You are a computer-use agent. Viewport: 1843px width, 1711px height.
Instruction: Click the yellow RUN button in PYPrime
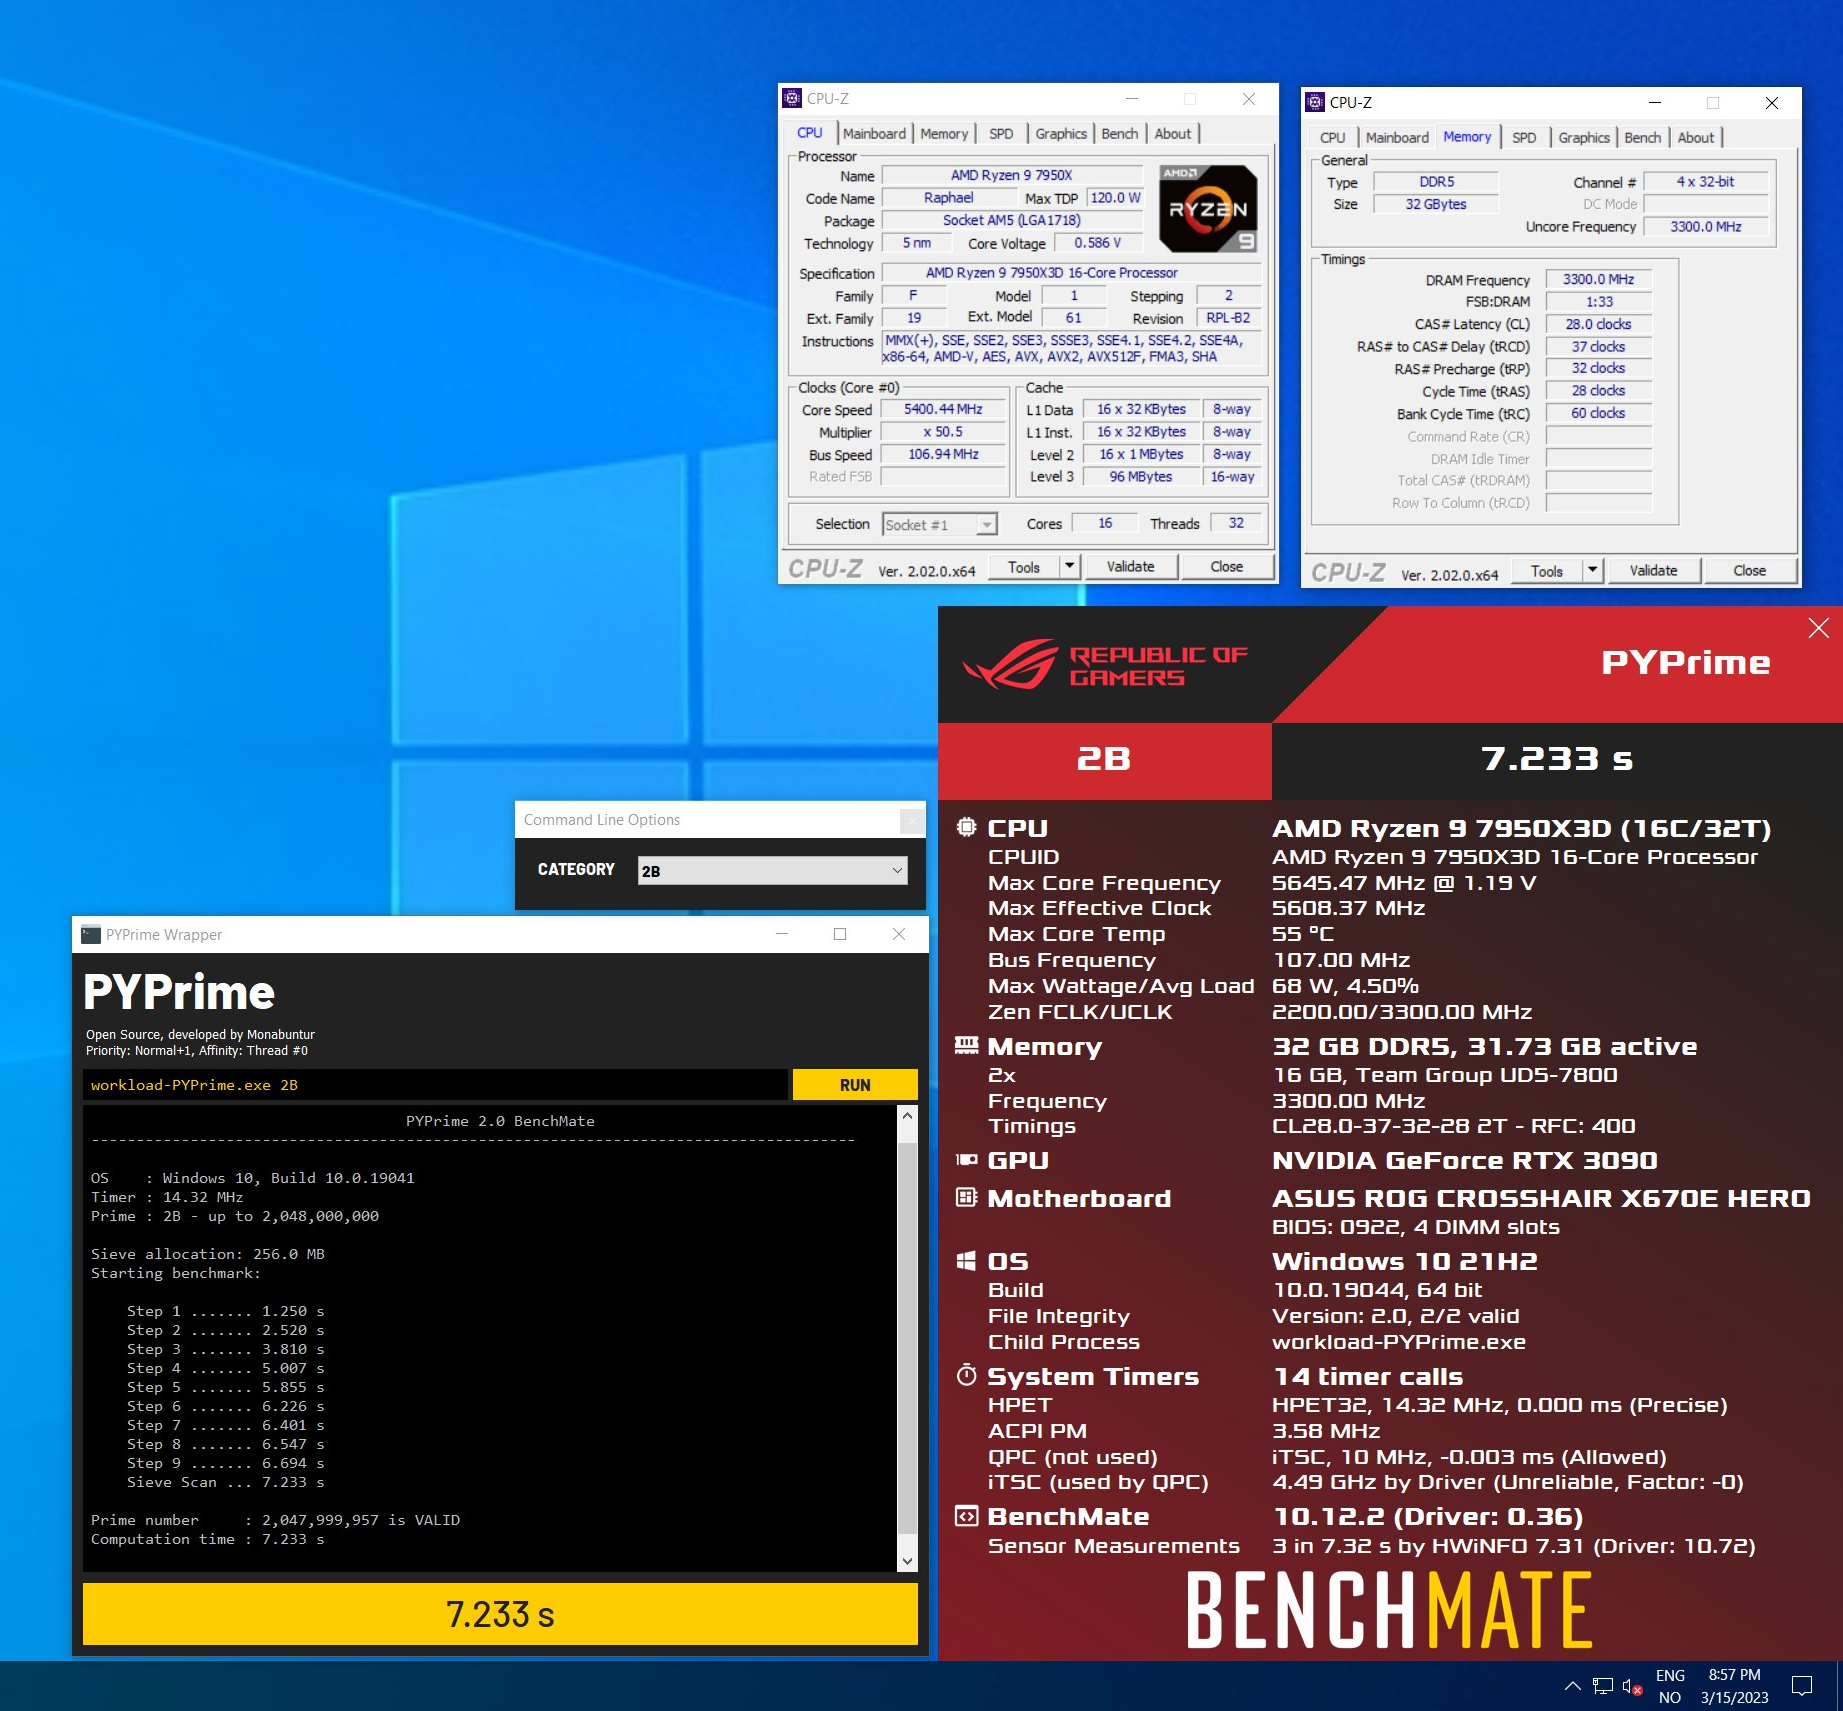click(855, 1084)
